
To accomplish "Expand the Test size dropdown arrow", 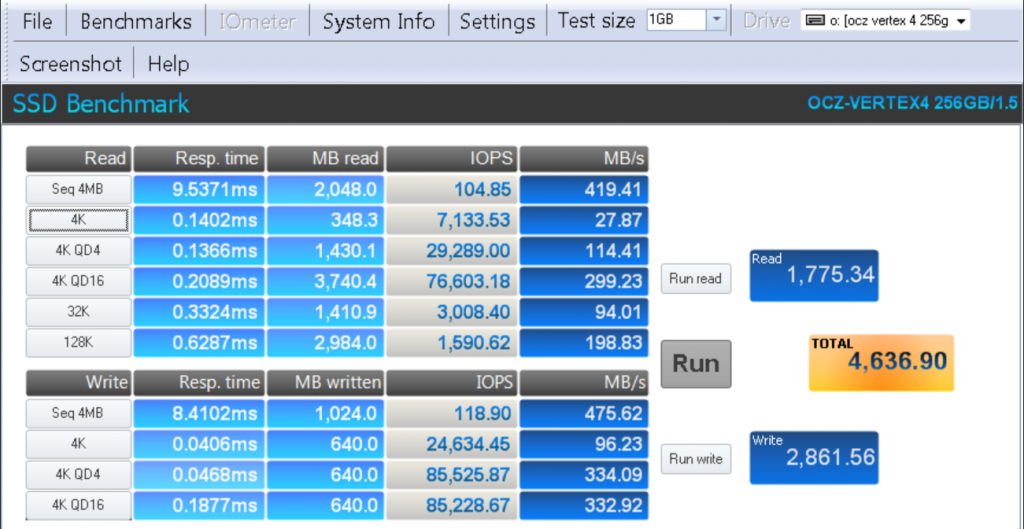I will pos(717,20).
